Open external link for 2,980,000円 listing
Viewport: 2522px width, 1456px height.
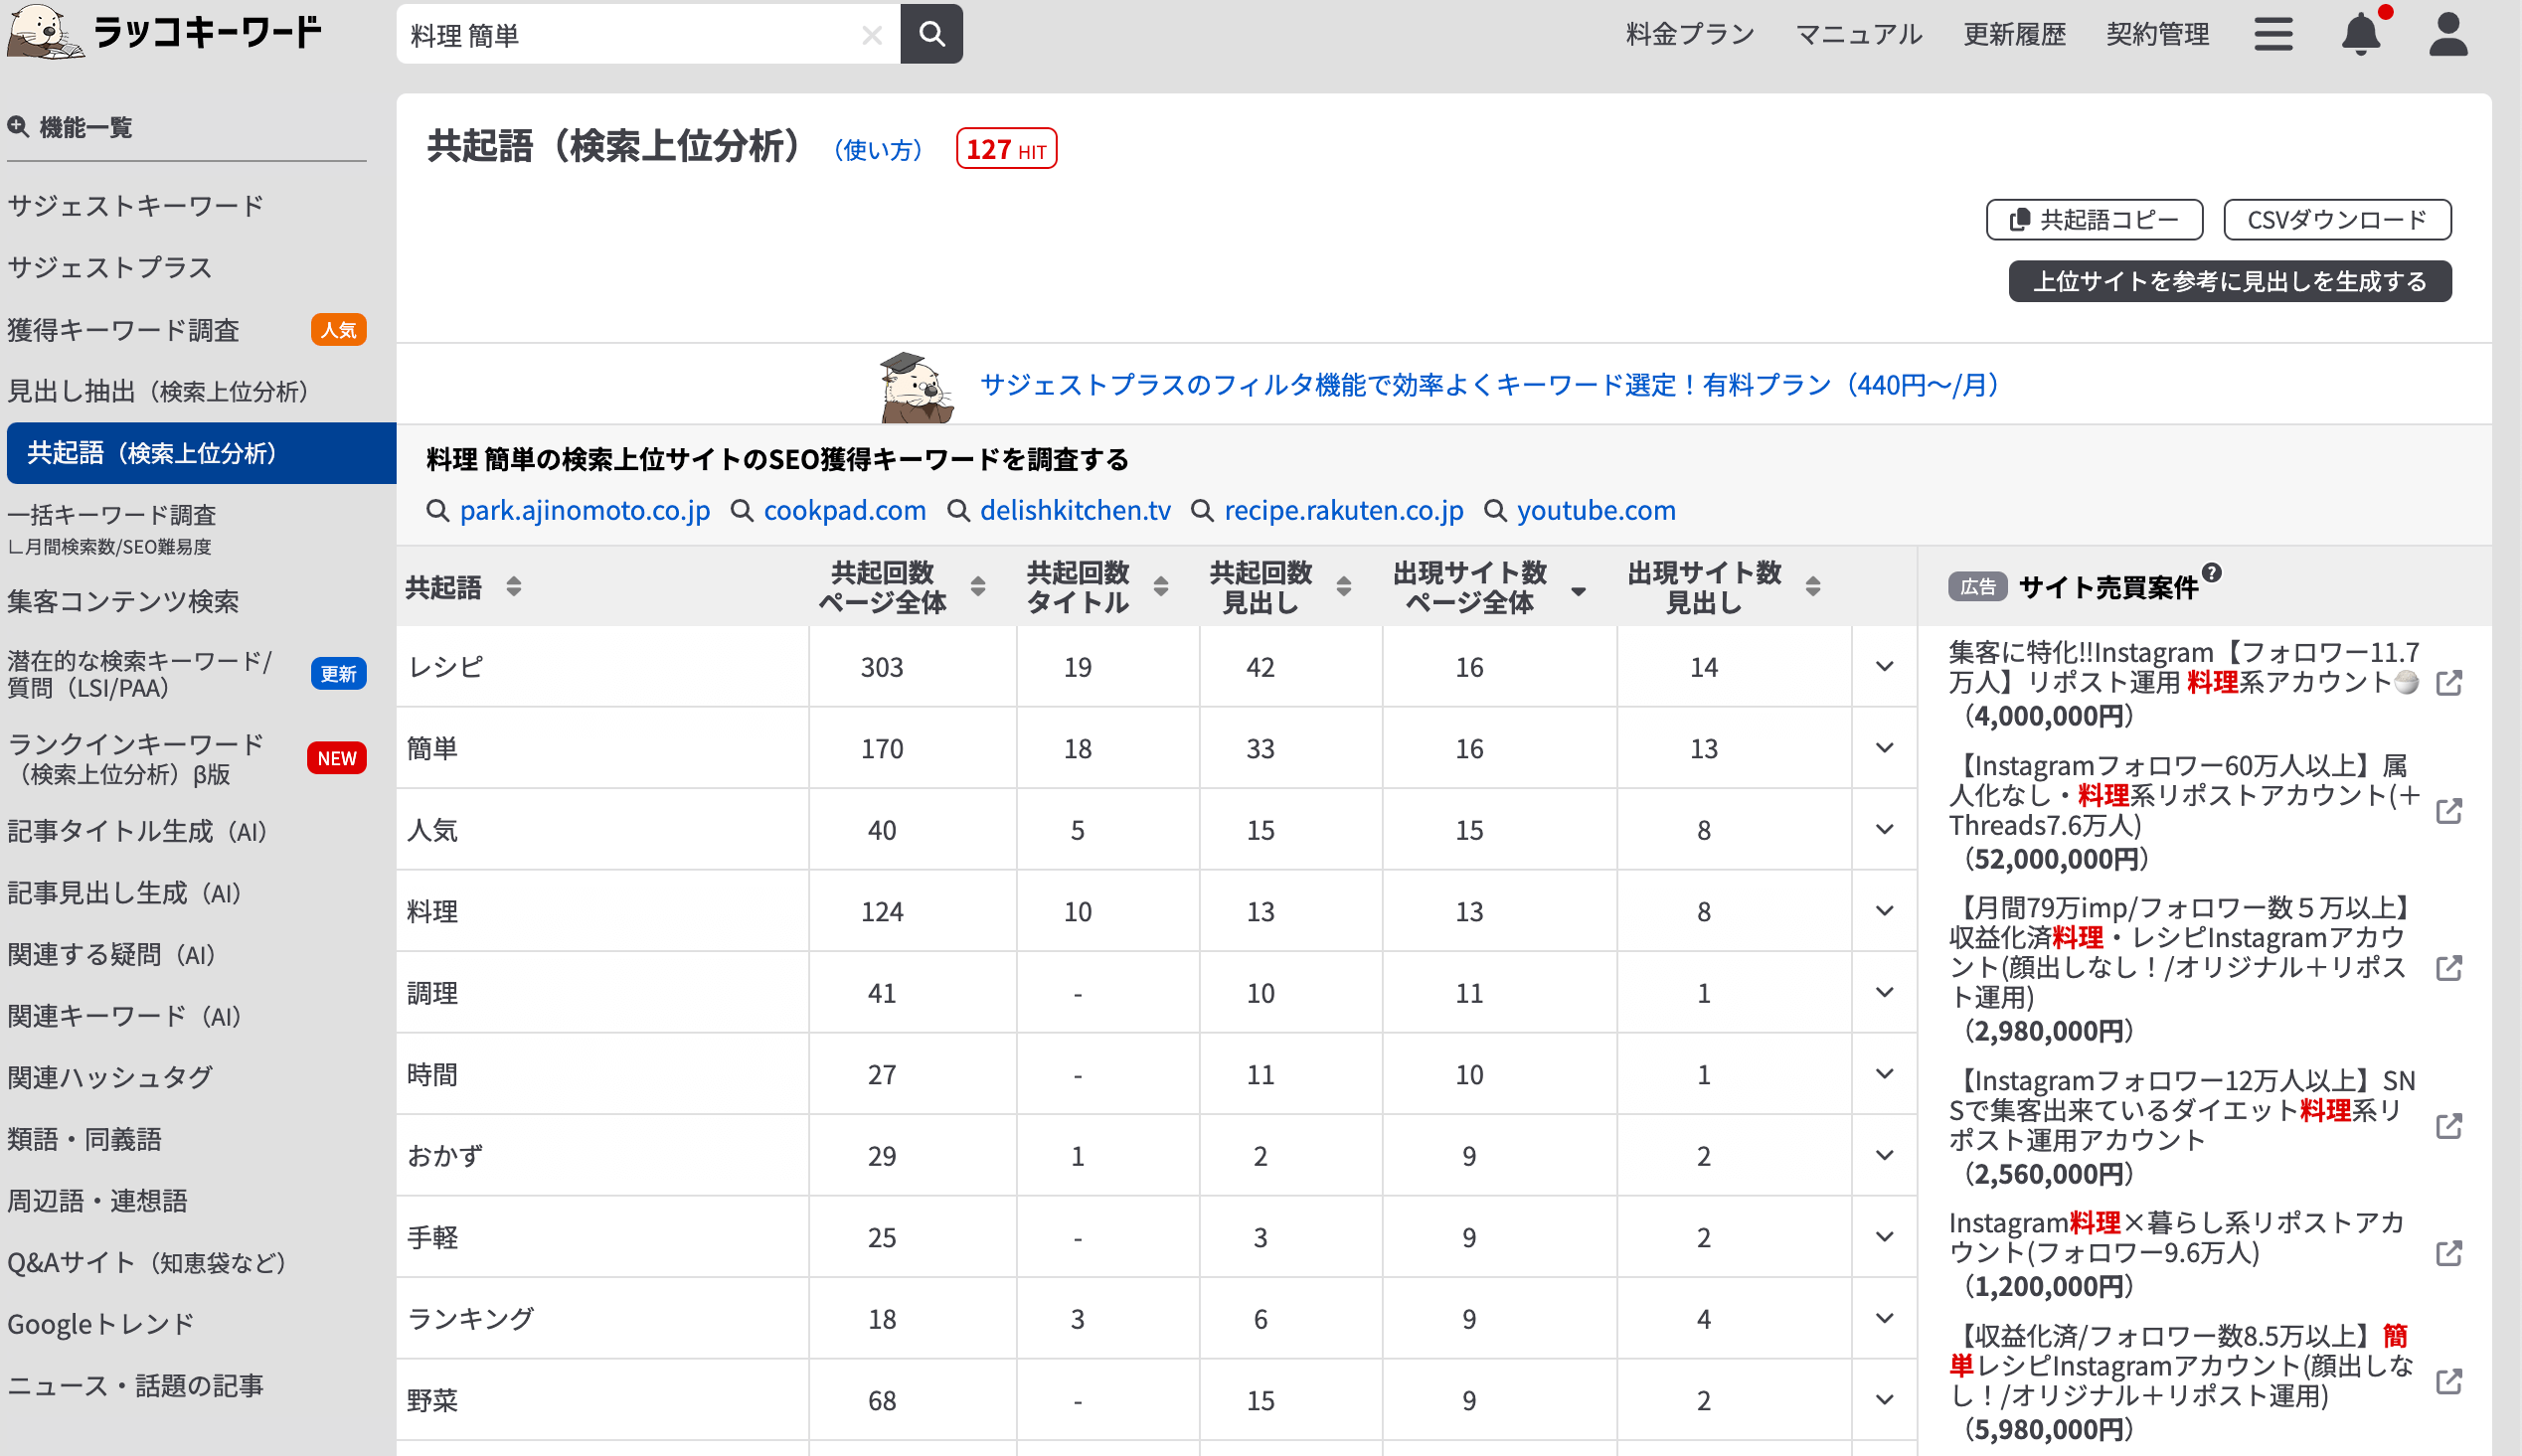[x=2448, y=968]
